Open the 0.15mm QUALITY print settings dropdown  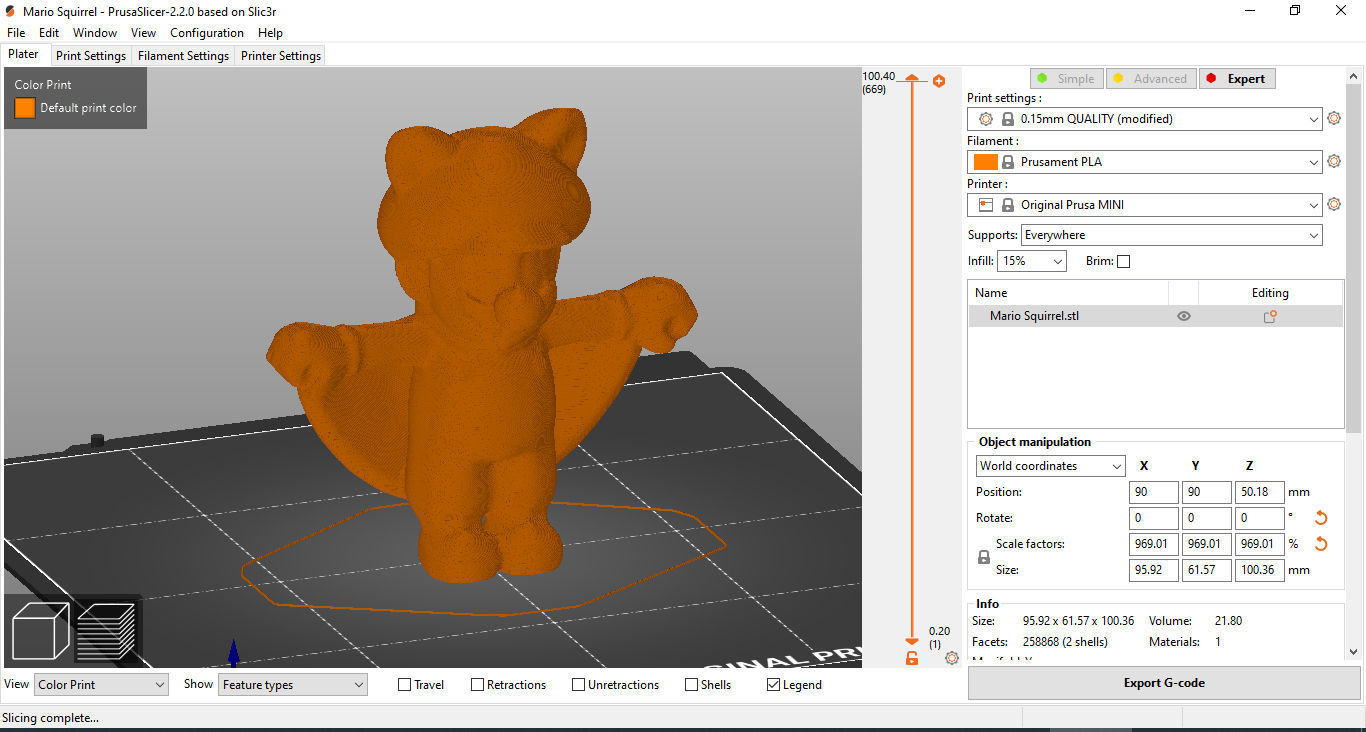click(1145, 119)
